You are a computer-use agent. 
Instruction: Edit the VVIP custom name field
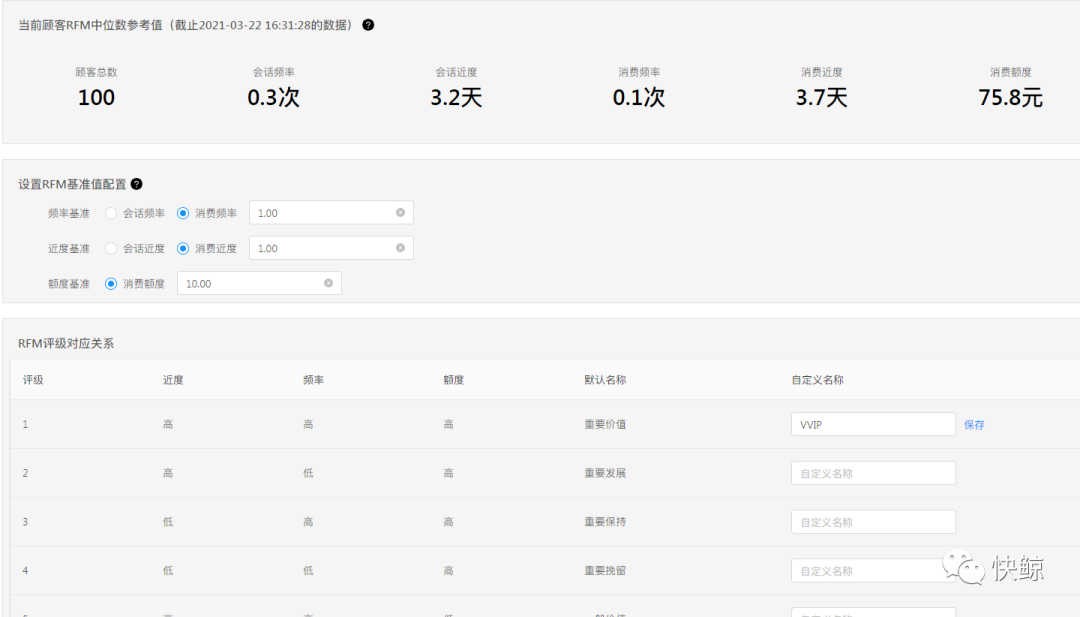[x=872, y=425]
